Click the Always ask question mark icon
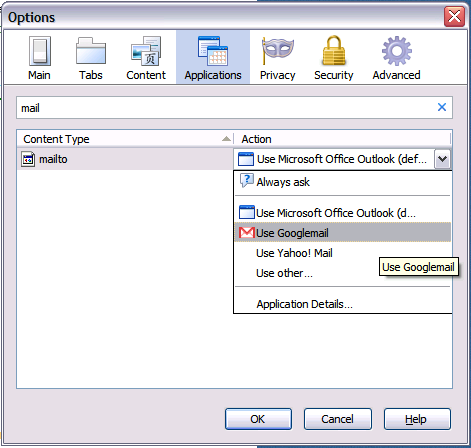Screen dimensions: 471x448 pyautogui.click(x=247, y=181)
